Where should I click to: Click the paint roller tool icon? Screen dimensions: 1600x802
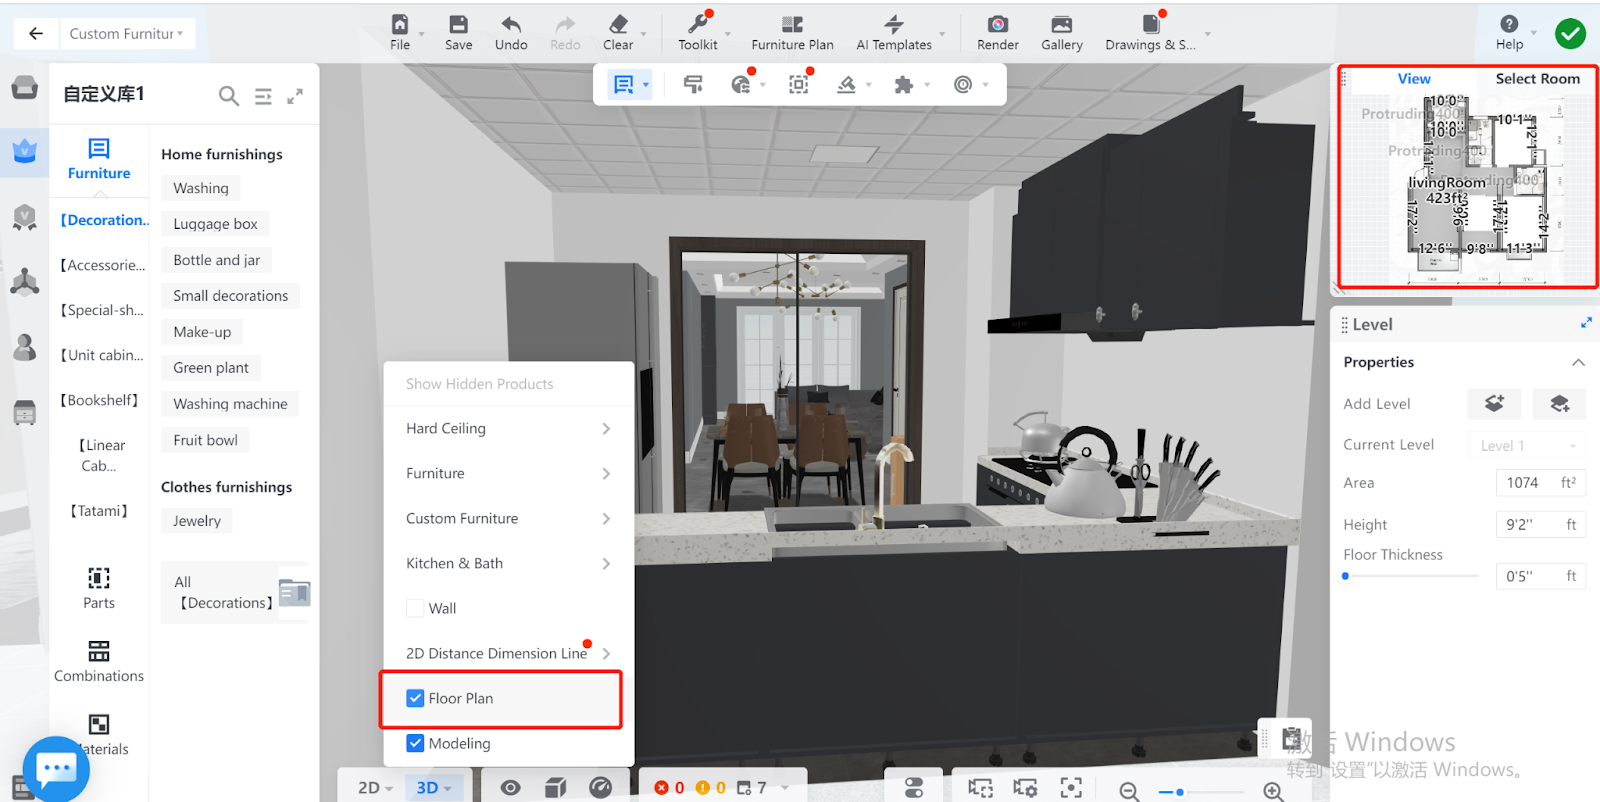pos(693,85)
